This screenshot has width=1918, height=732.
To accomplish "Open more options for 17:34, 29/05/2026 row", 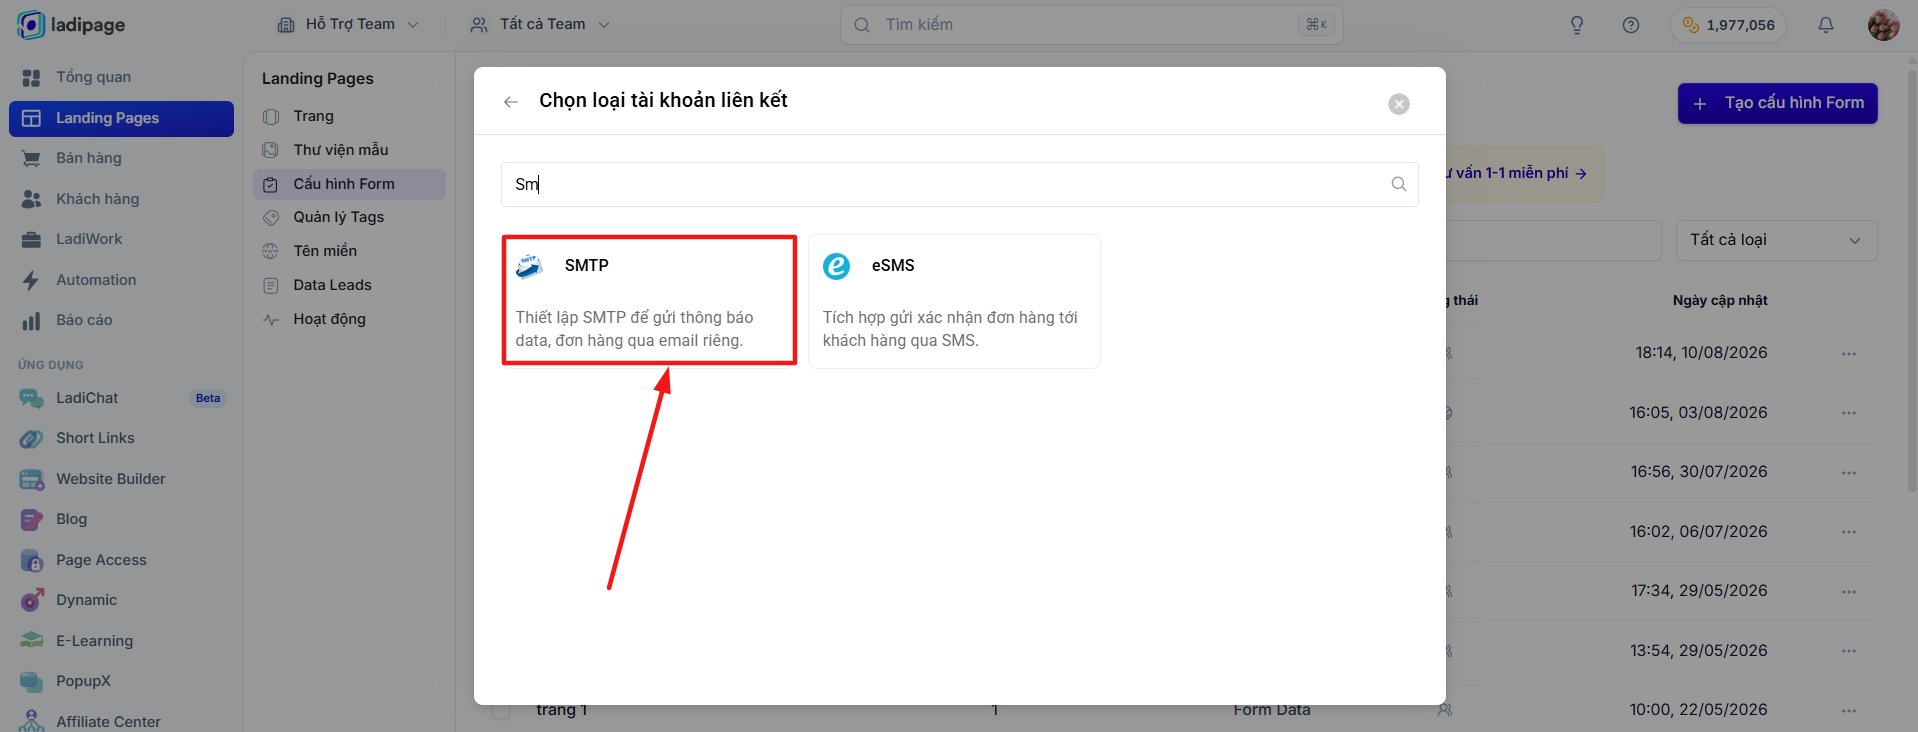I will click(x=1849, y=591).
